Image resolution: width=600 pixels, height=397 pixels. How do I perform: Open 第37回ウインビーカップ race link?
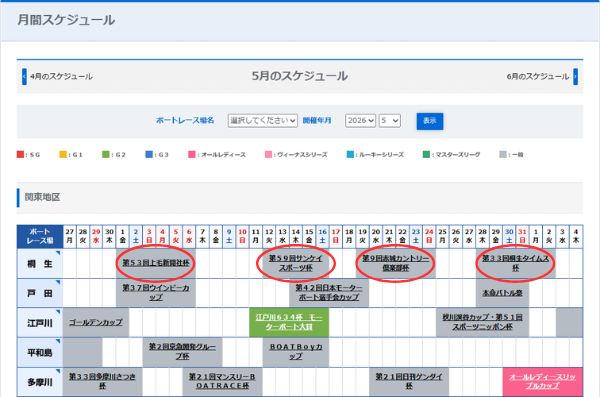[x=156, y=292]
